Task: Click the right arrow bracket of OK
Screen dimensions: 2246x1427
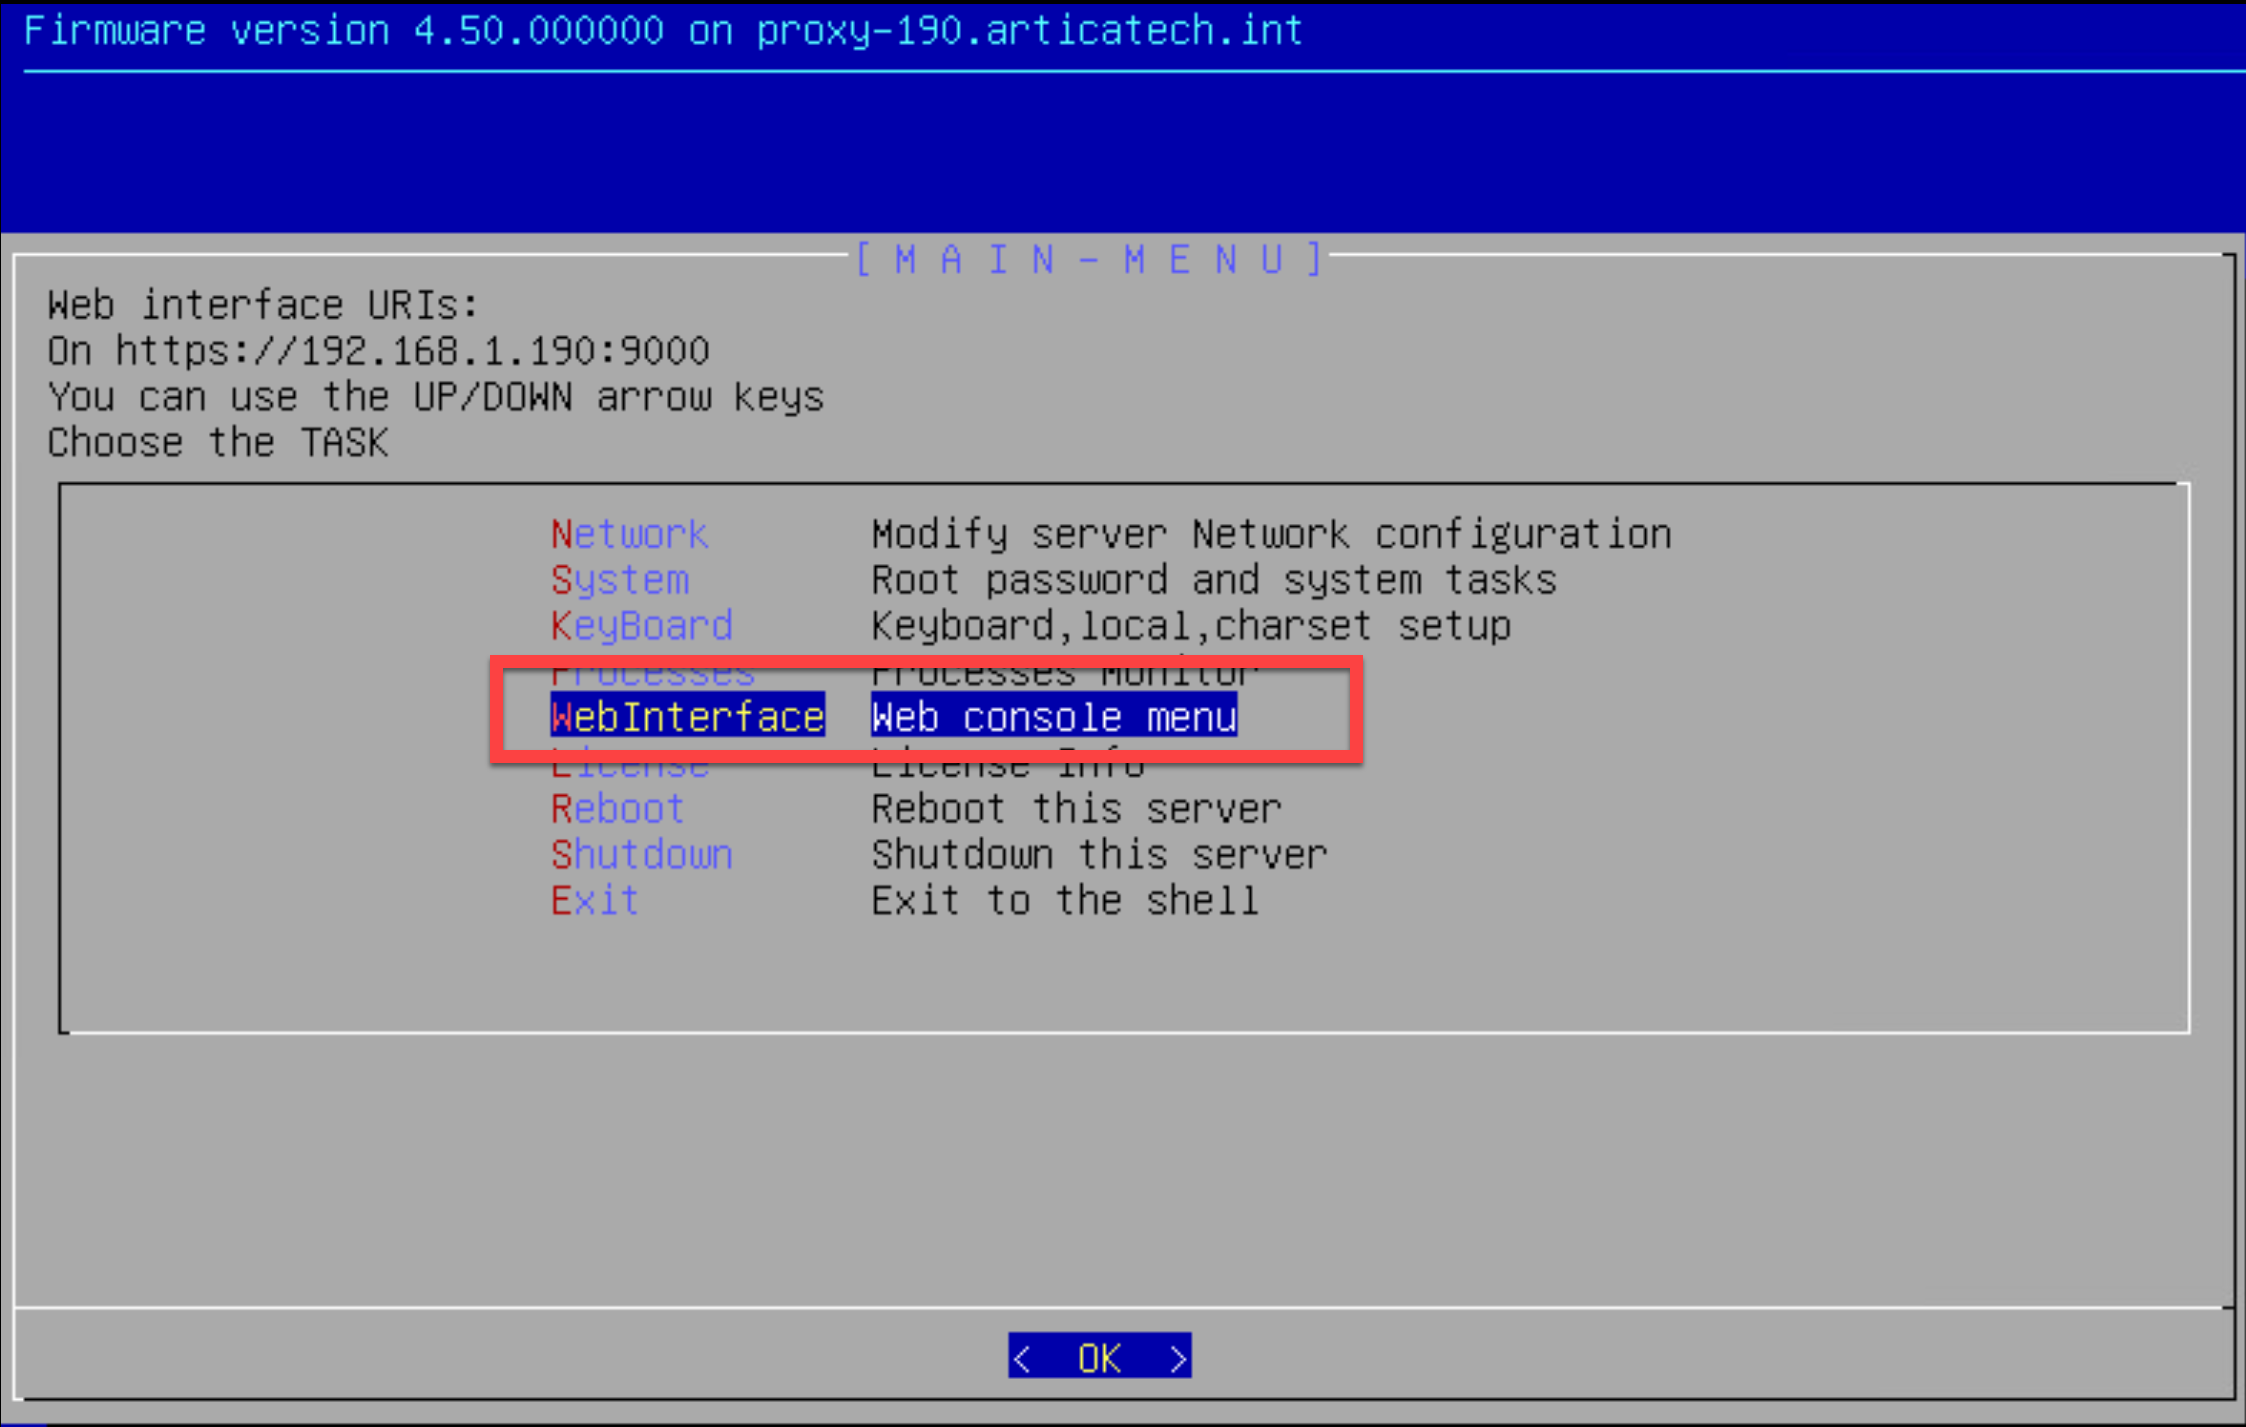Action: click(x=1178, y=1358)
